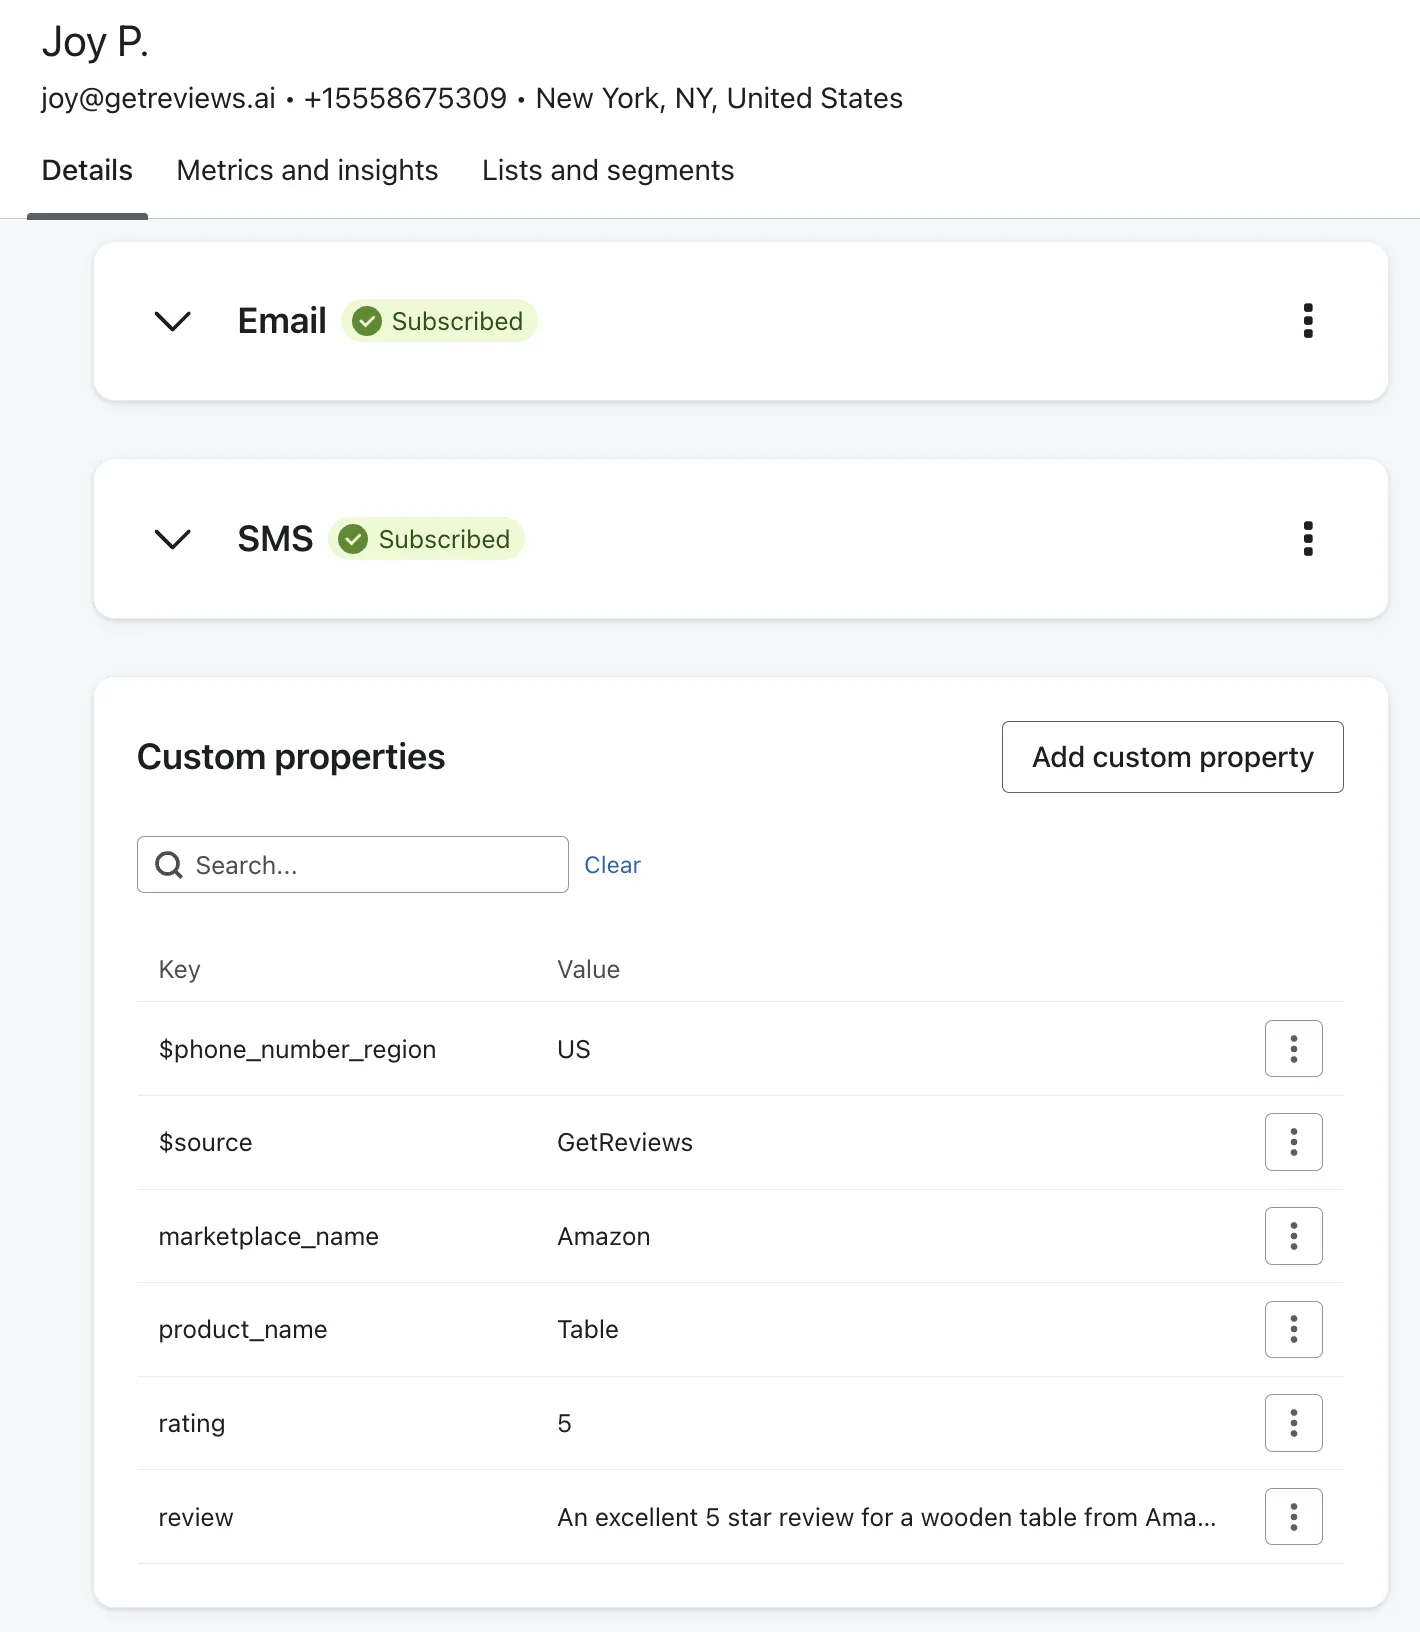Select the rating value 5
Viewport: 1420px width, 1632px height.
pos(564,1423)
